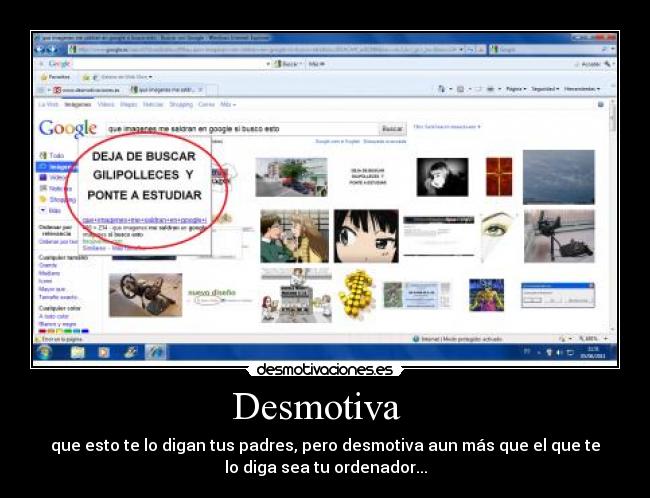Click the Favoritos star icon
The height and width of the screenshot is (498, 650).
44,77
